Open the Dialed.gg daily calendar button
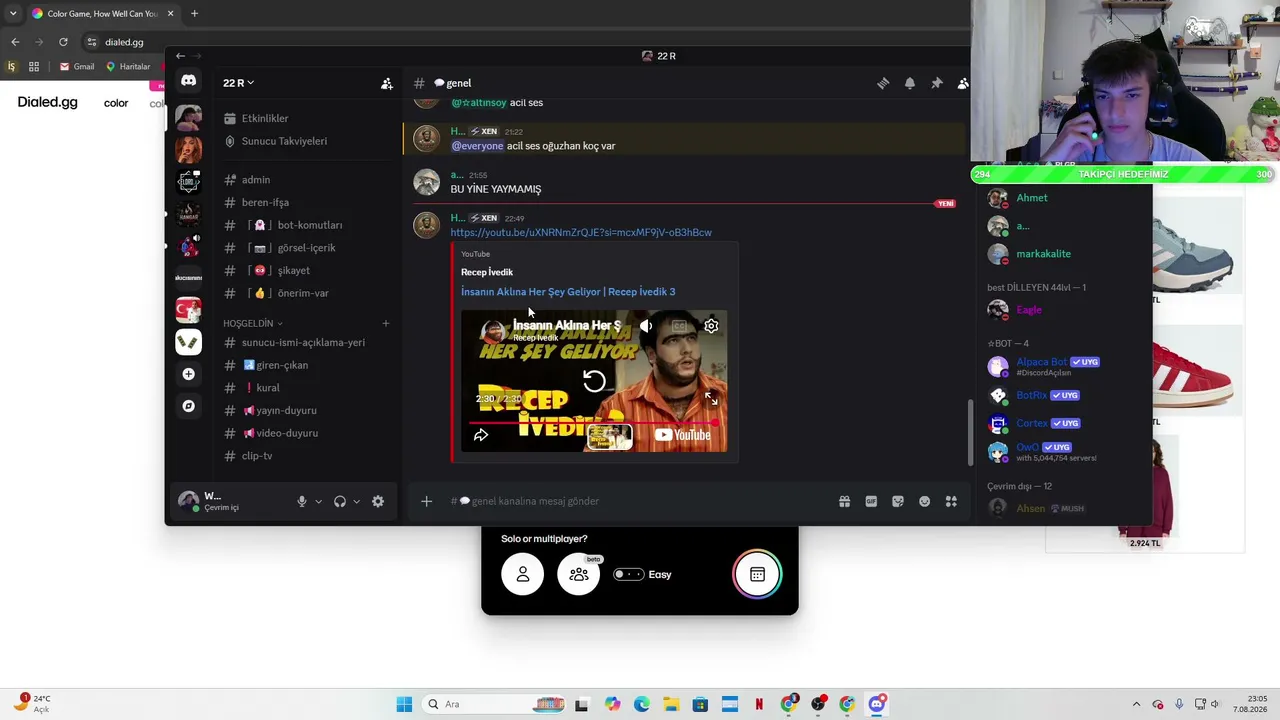The height and width of the screenshot is (720, 1280). (757, 574)
